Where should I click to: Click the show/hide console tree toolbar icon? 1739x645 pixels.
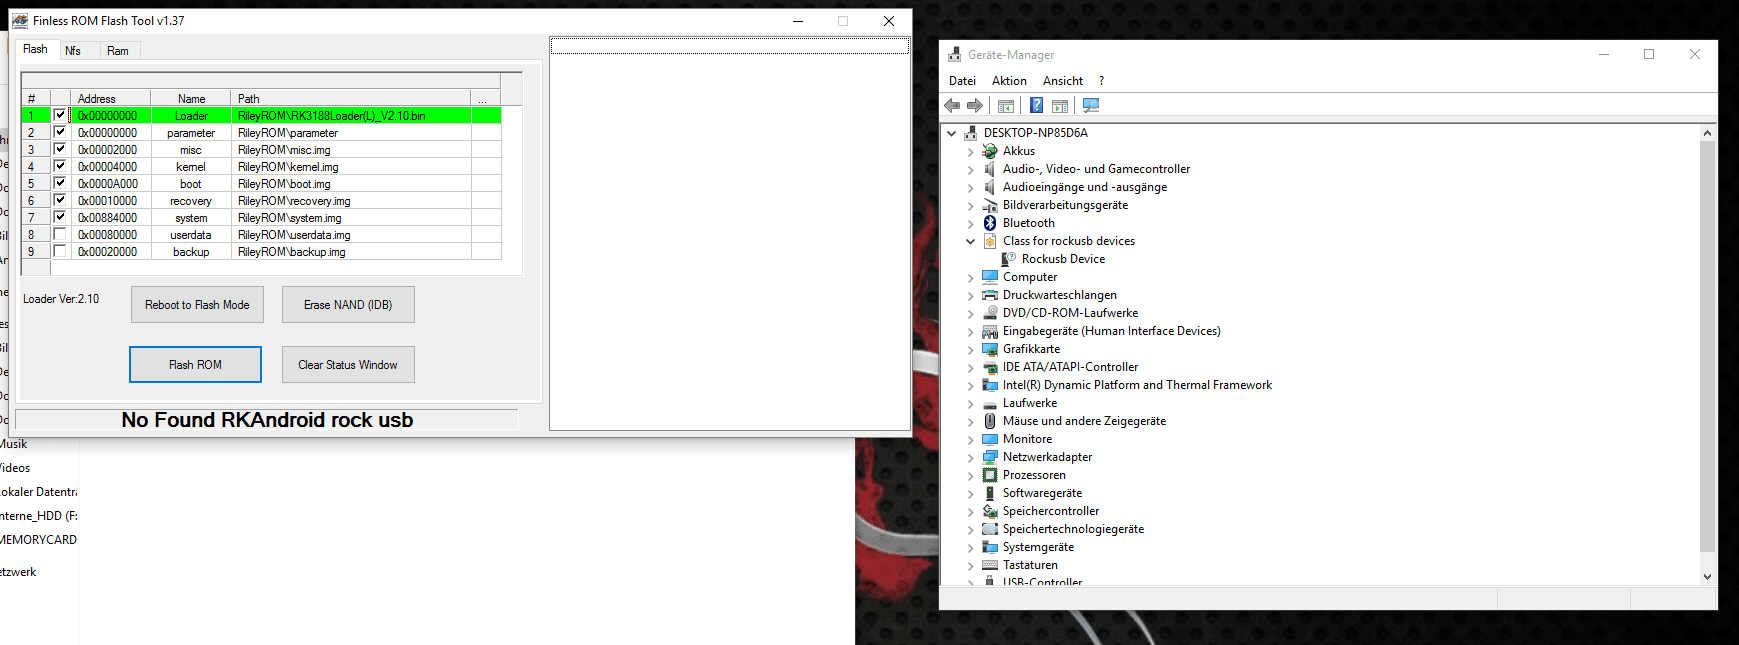pyautogui.click(x=1006, y=106)
